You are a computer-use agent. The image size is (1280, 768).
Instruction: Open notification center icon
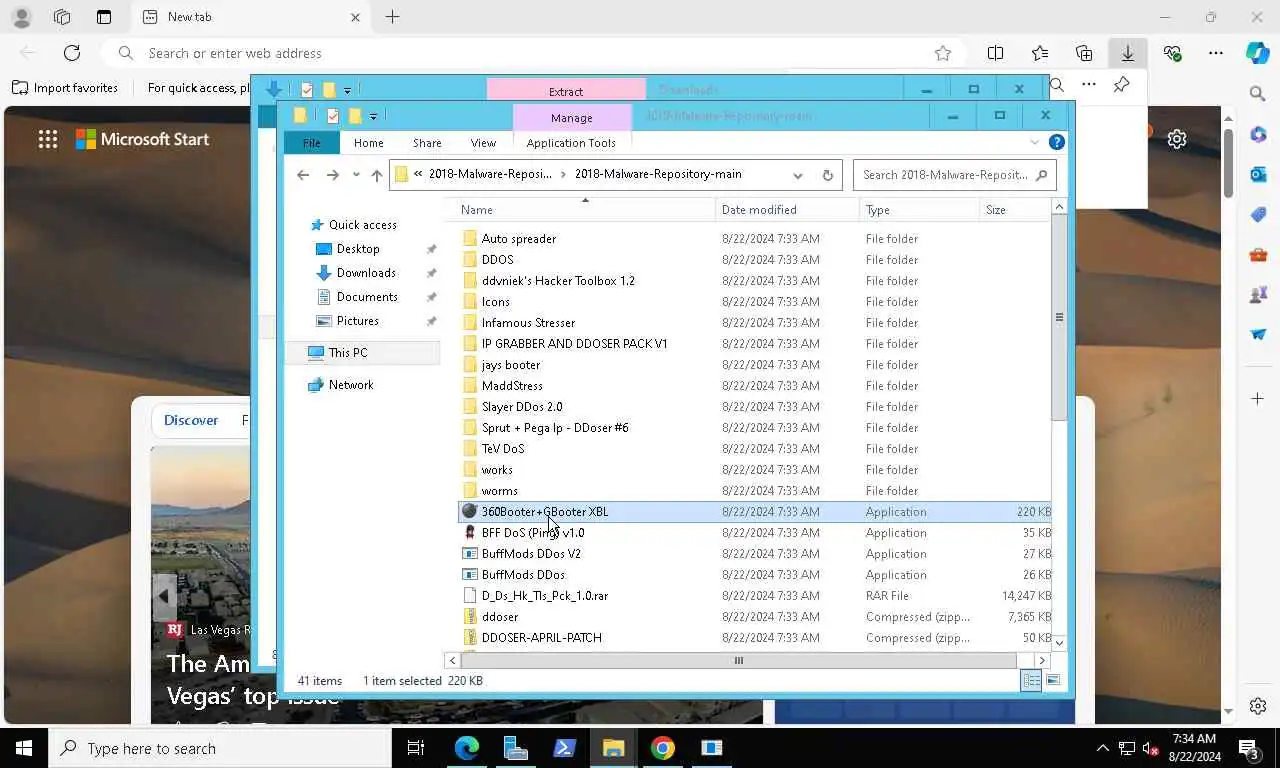tap(1249, 748)
